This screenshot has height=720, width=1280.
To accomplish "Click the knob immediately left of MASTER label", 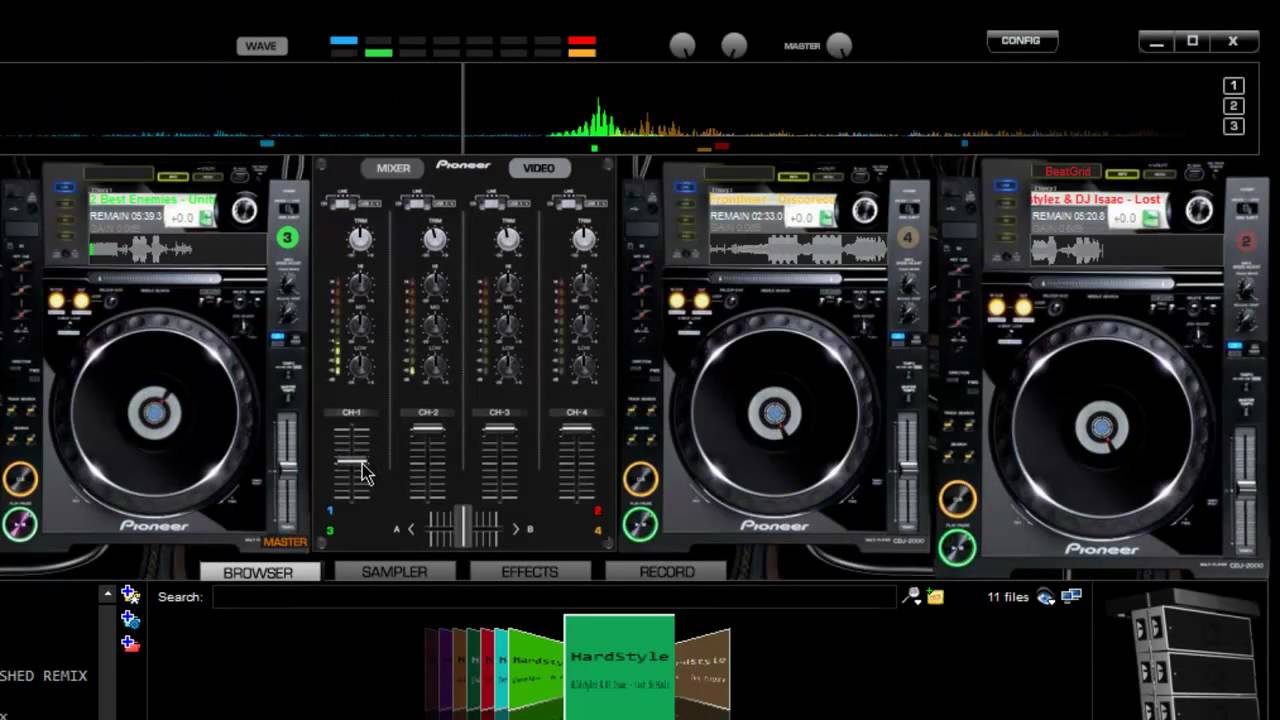I will [x=734, y=45].
